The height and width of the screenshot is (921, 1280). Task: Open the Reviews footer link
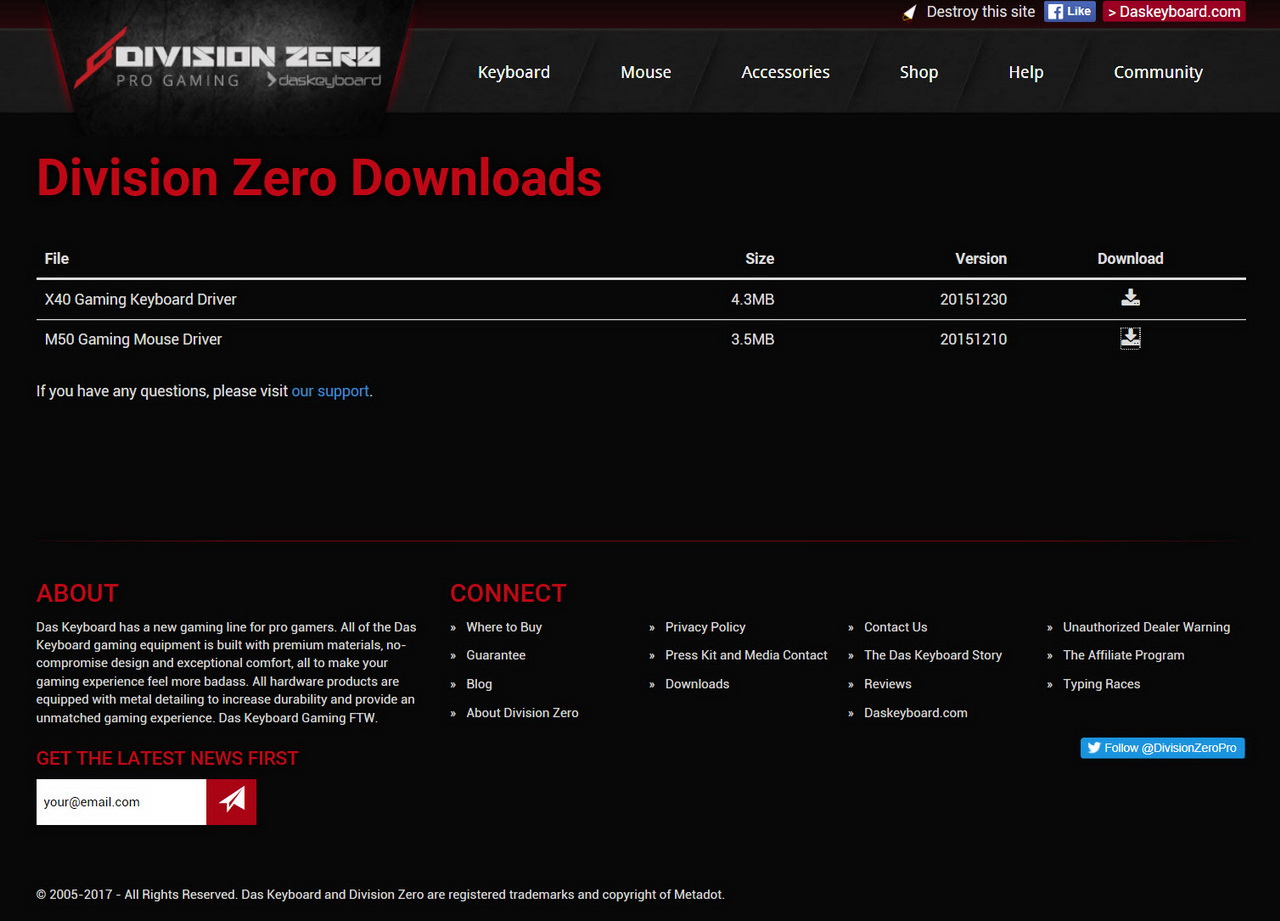(888, 684)
